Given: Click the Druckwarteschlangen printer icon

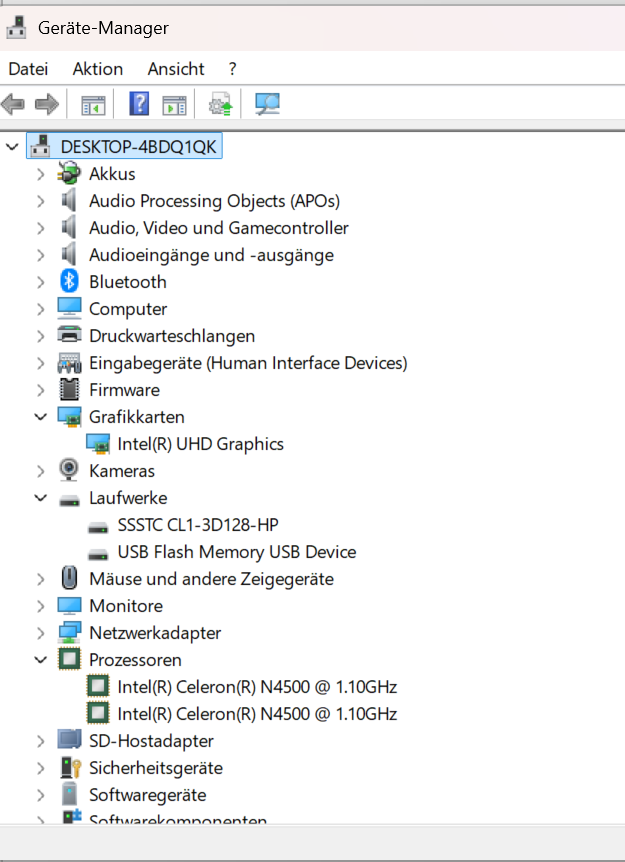Looking at the screenshot, I should (x=69, y=335).
